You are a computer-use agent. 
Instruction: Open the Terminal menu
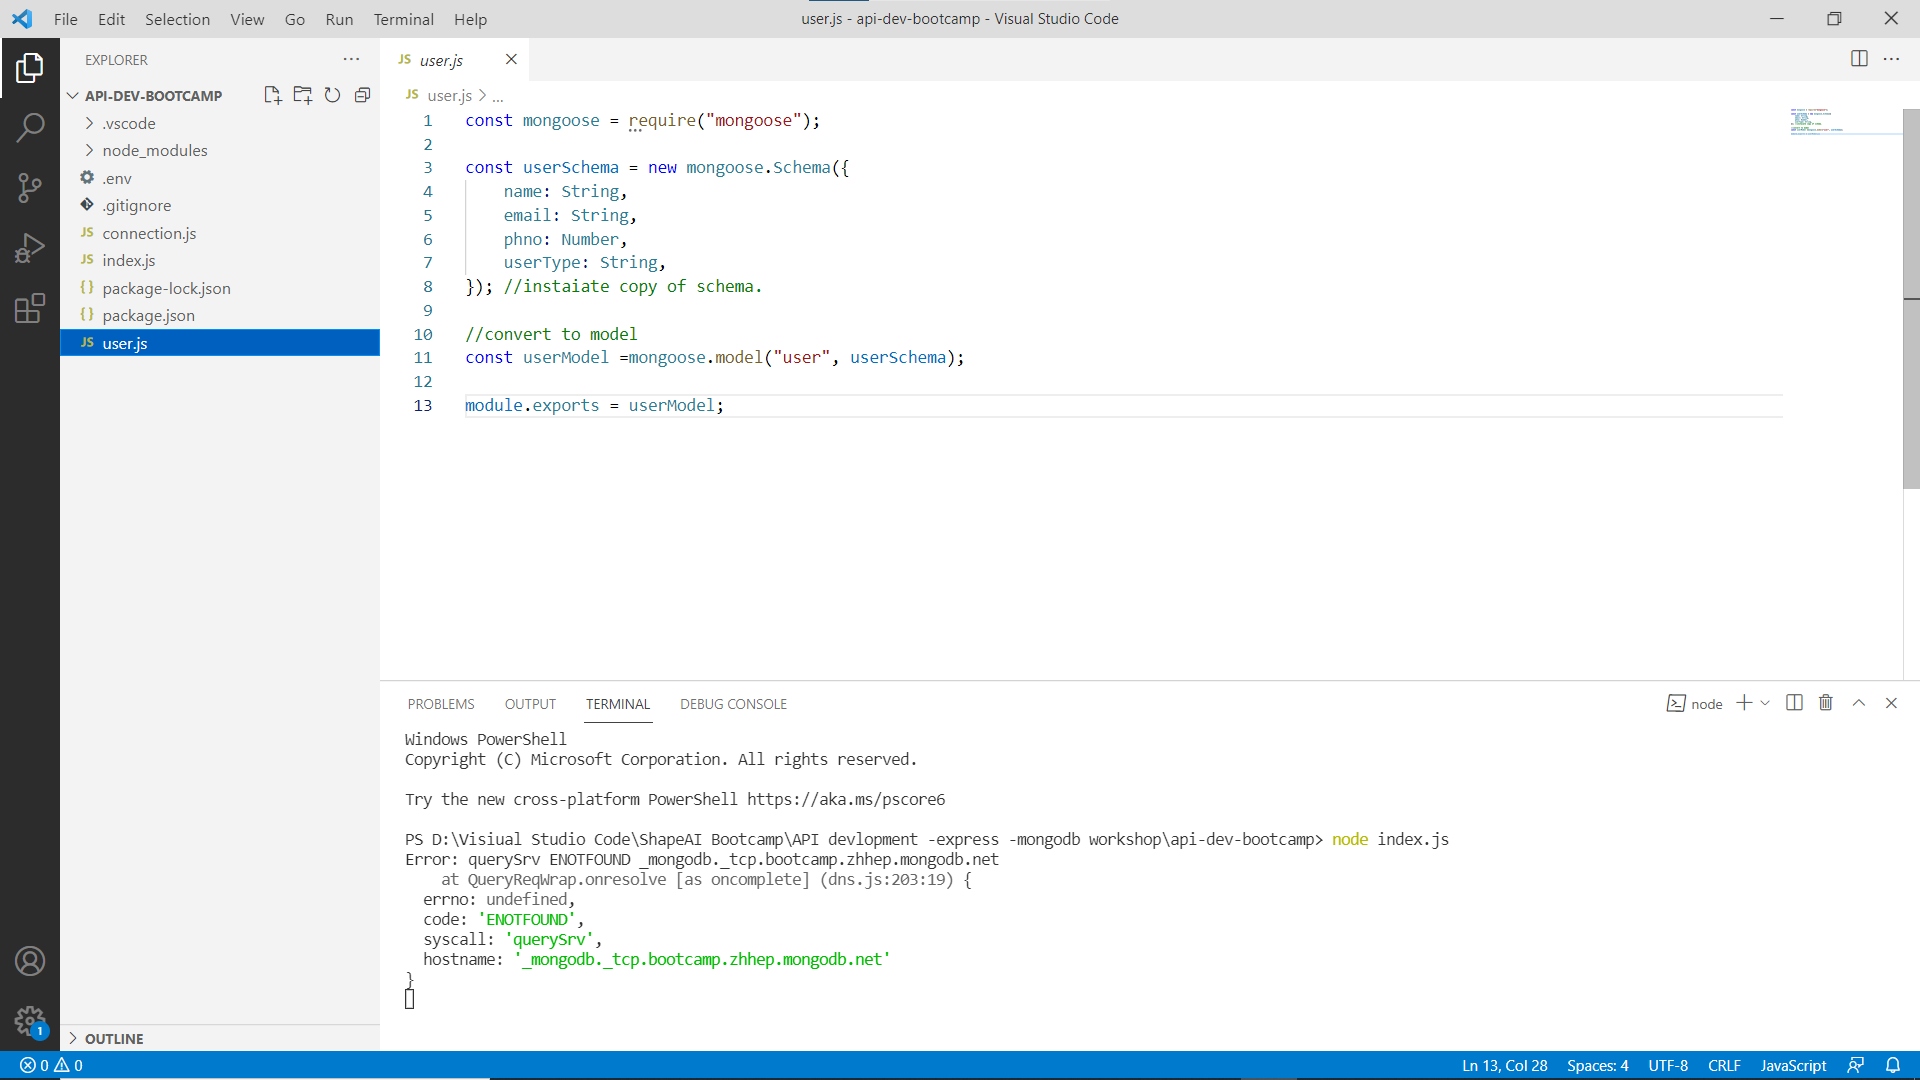click(x=403, y=19)
